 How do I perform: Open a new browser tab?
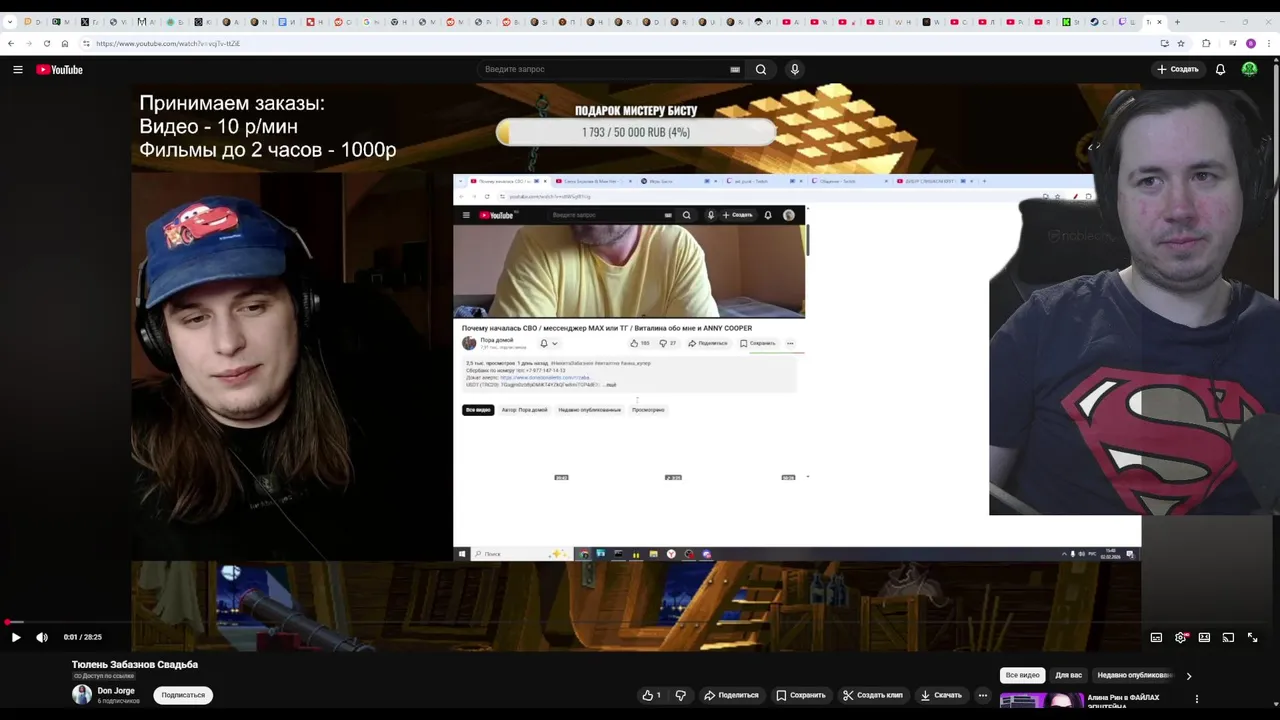[1177, 21]
